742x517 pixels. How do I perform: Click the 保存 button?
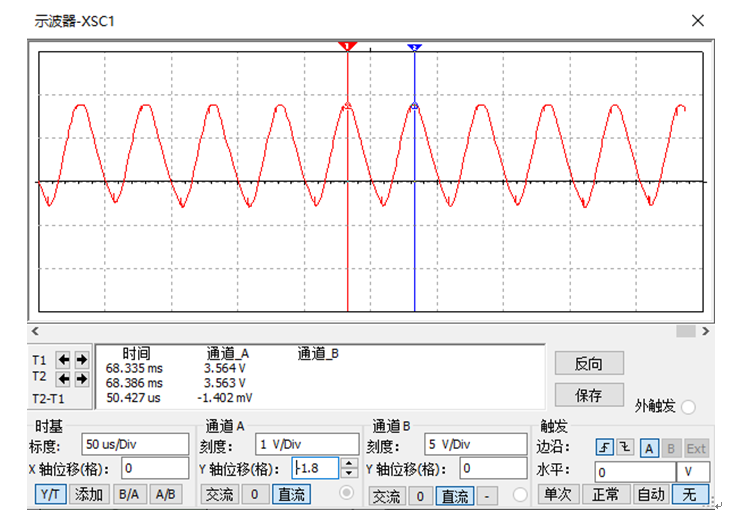[589, 394]
